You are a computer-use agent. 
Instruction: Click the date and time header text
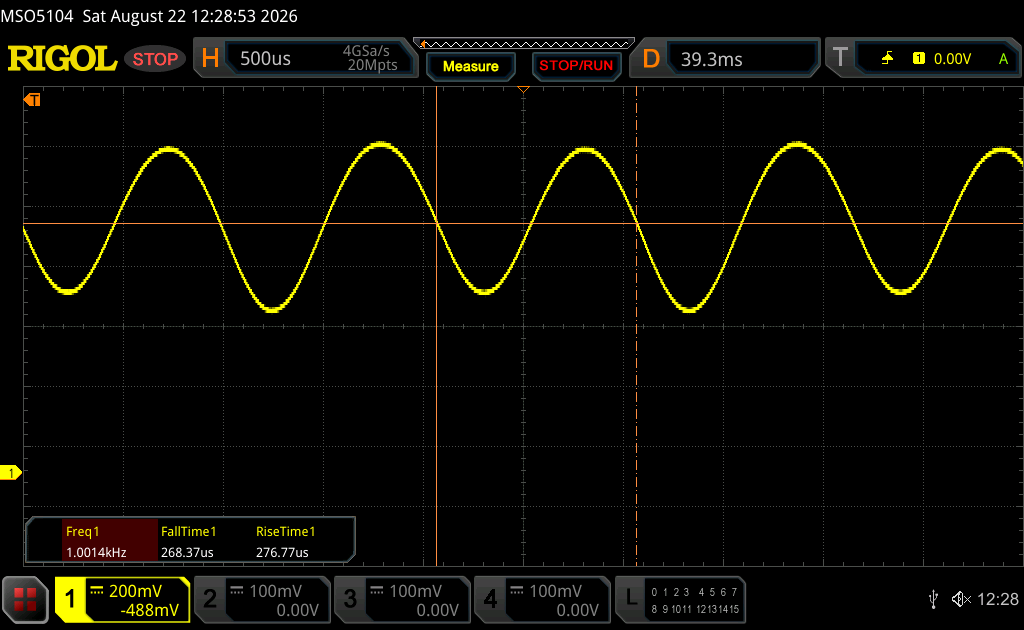point(190,16)
